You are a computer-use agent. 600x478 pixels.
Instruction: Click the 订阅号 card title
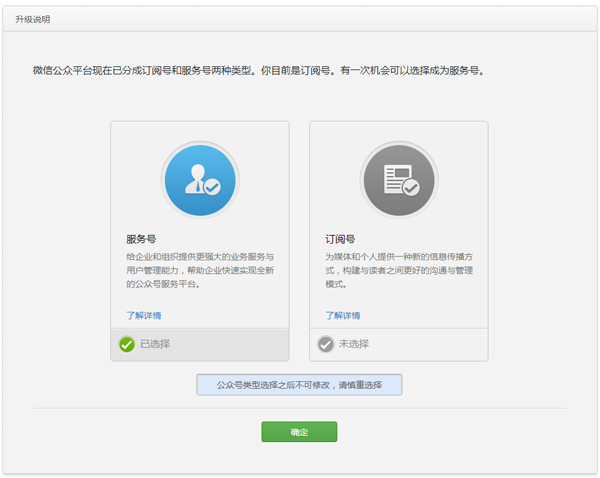click(x=340, y=240)
